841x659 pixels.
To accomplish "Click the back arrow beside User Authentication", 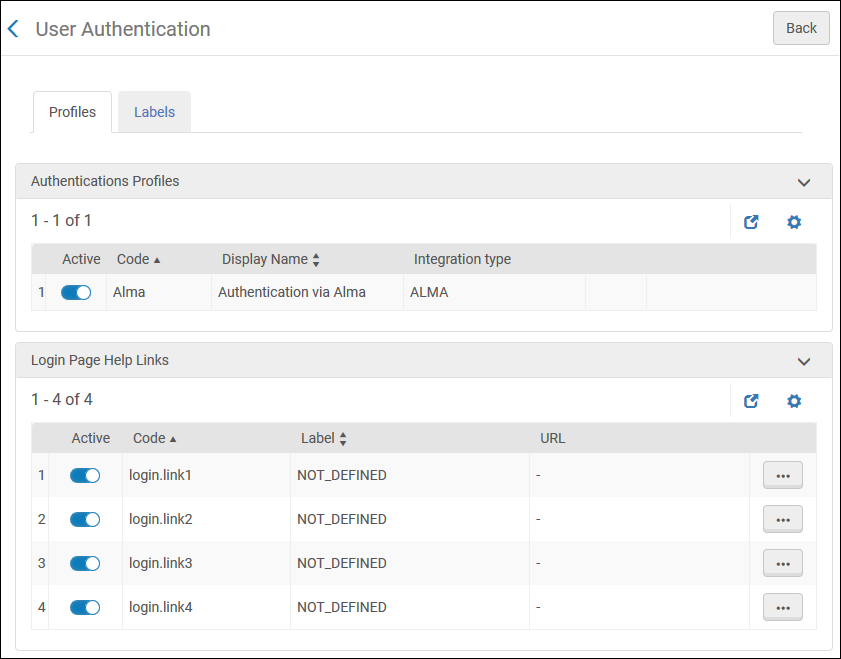I will [13, 29].
